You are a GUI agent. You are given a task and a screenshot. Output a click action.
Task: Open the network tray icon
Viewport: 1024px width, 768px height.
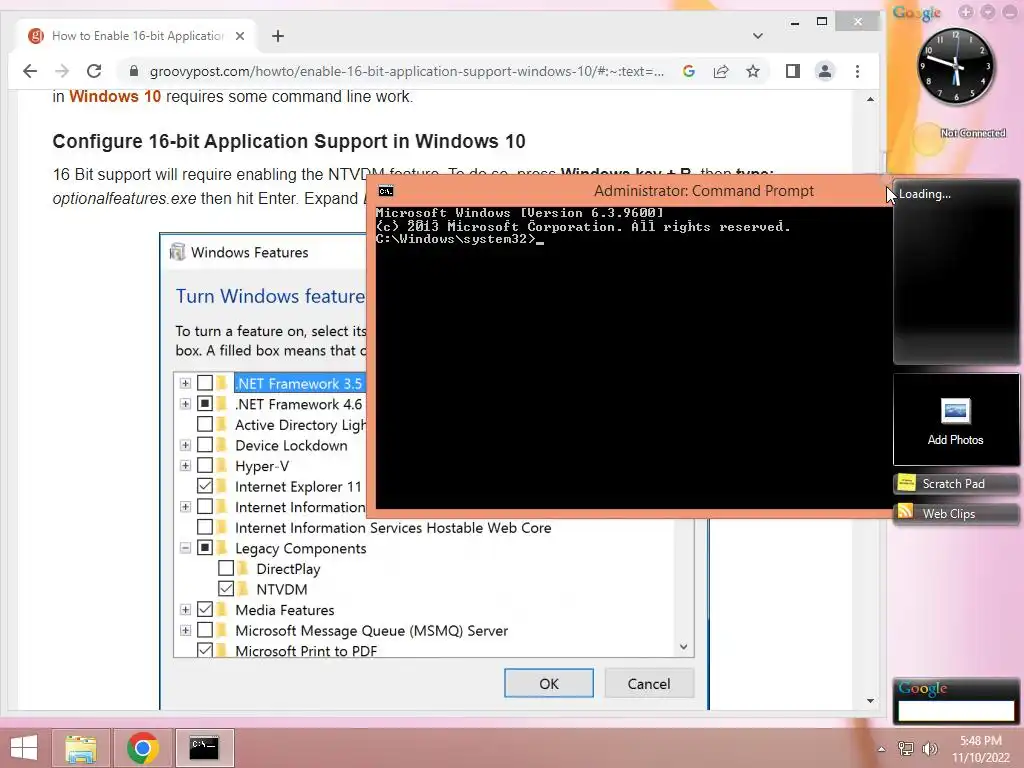pos(906,749)
